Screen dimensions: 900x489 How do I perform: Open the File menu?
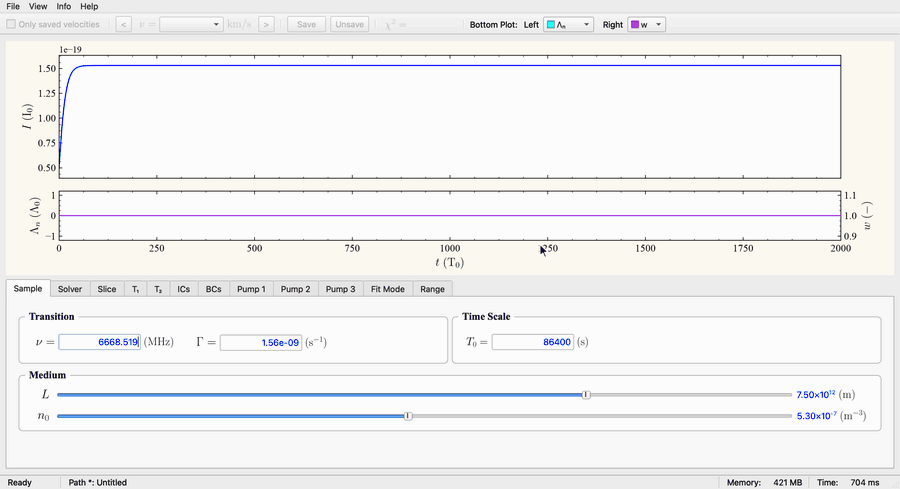(13, 6)
